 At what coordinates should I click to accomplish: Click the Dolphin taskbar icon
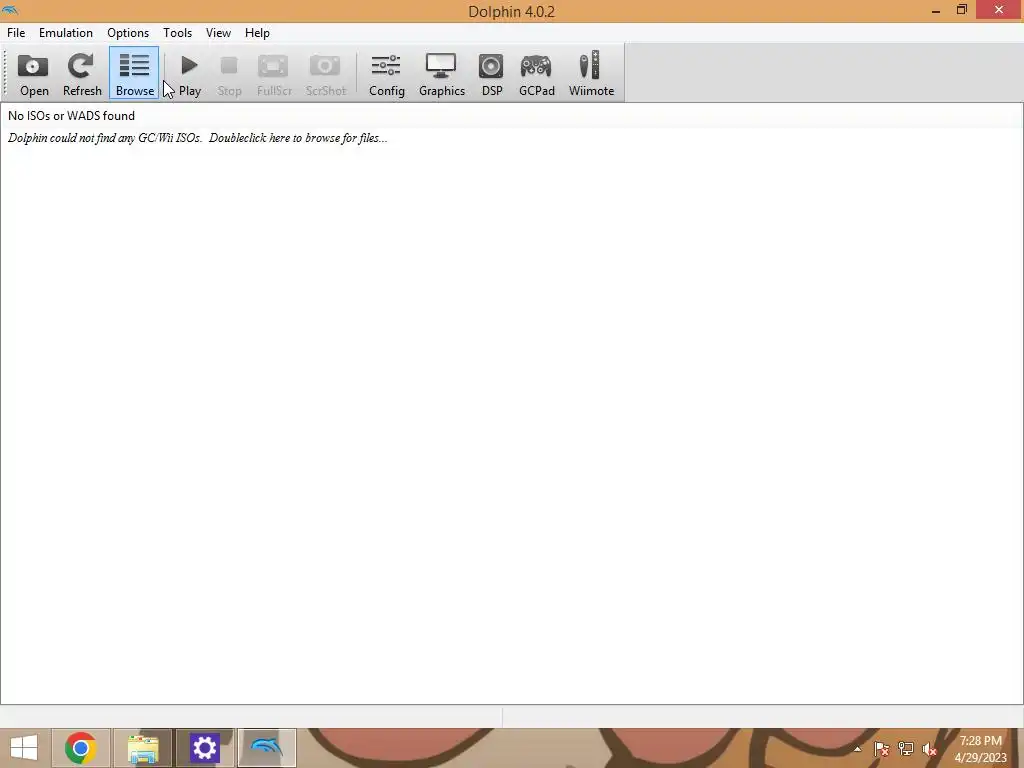click(x=266, y=748)
